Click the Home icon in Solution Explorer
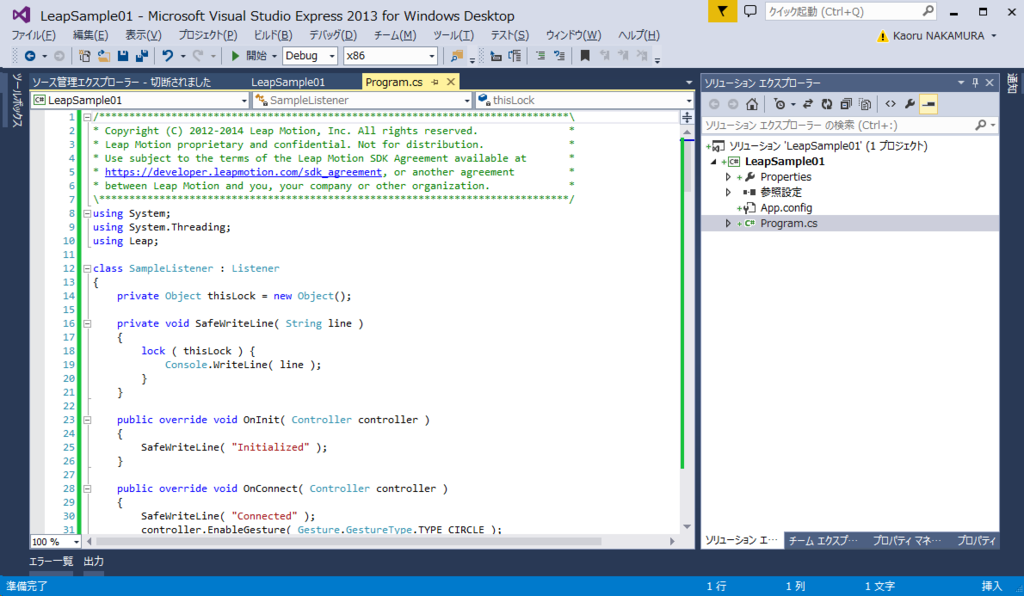The image size is (1024, 596). tap(752, 104)
